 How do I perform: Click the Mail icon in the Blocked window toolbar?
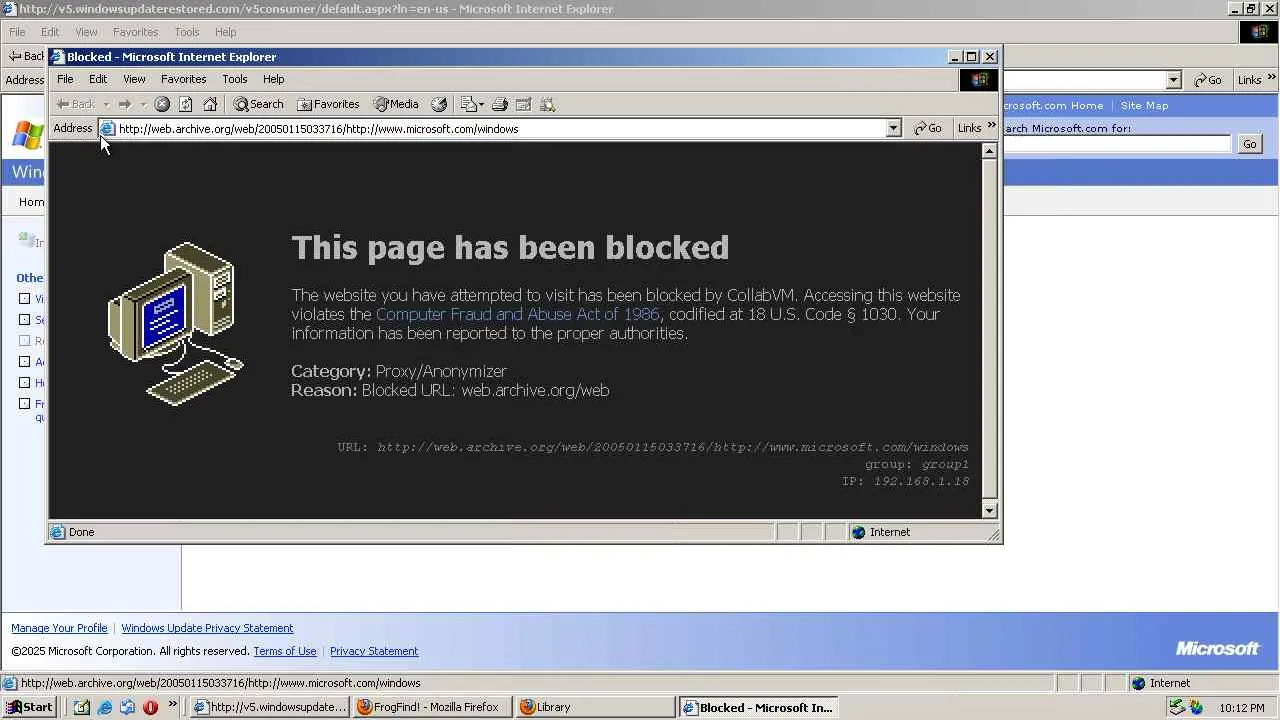468,104
